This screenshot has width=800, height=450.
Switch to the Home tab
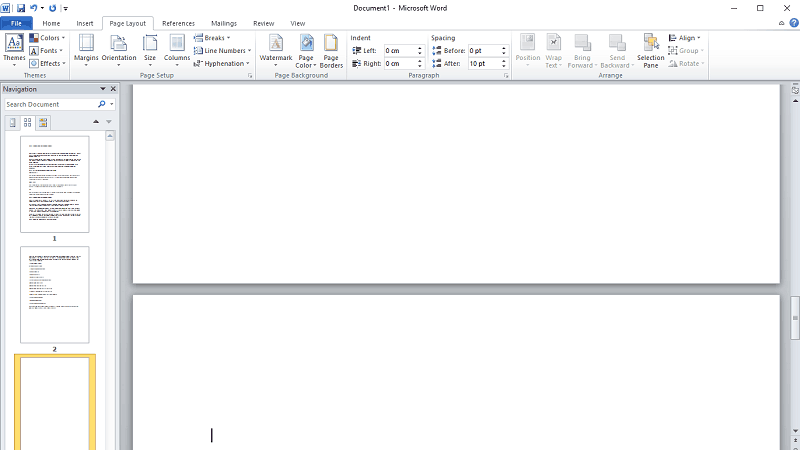[x=51, y=23]
